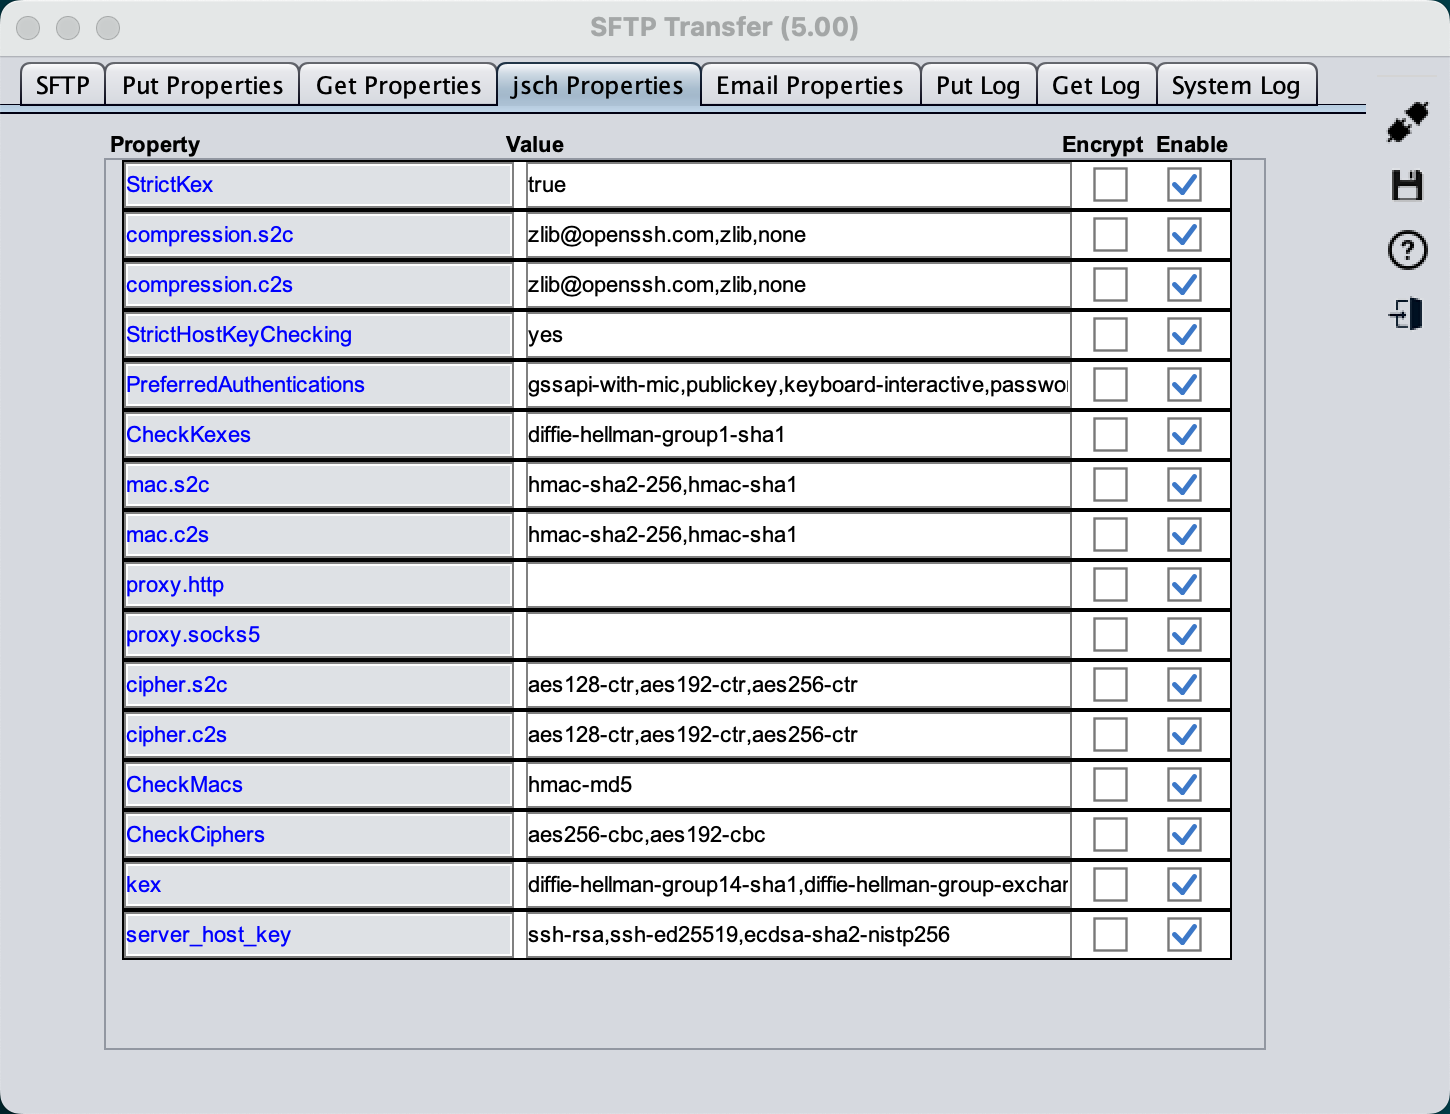The image size is (1450, 1114).
Task: Click the compression.s2c value field
Action: click(797, 235)
